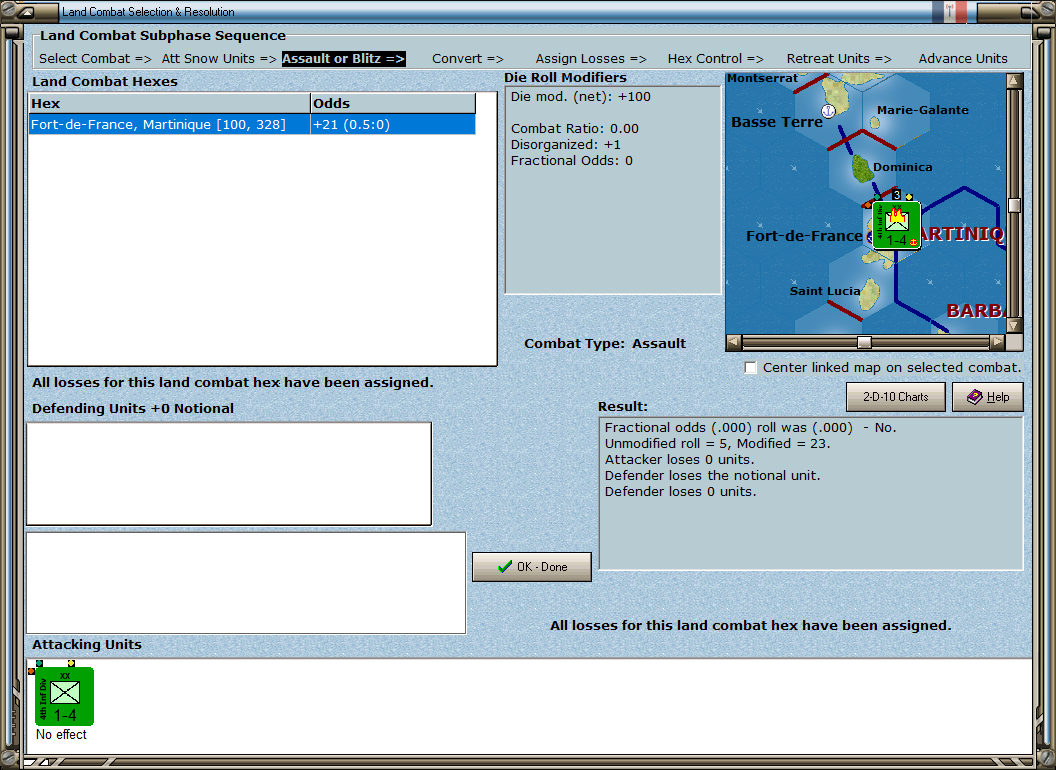The image size is (1056, 770).
Task: Click the map's vertical scrollbar up arrow
Action: (x=1014, y=82)
